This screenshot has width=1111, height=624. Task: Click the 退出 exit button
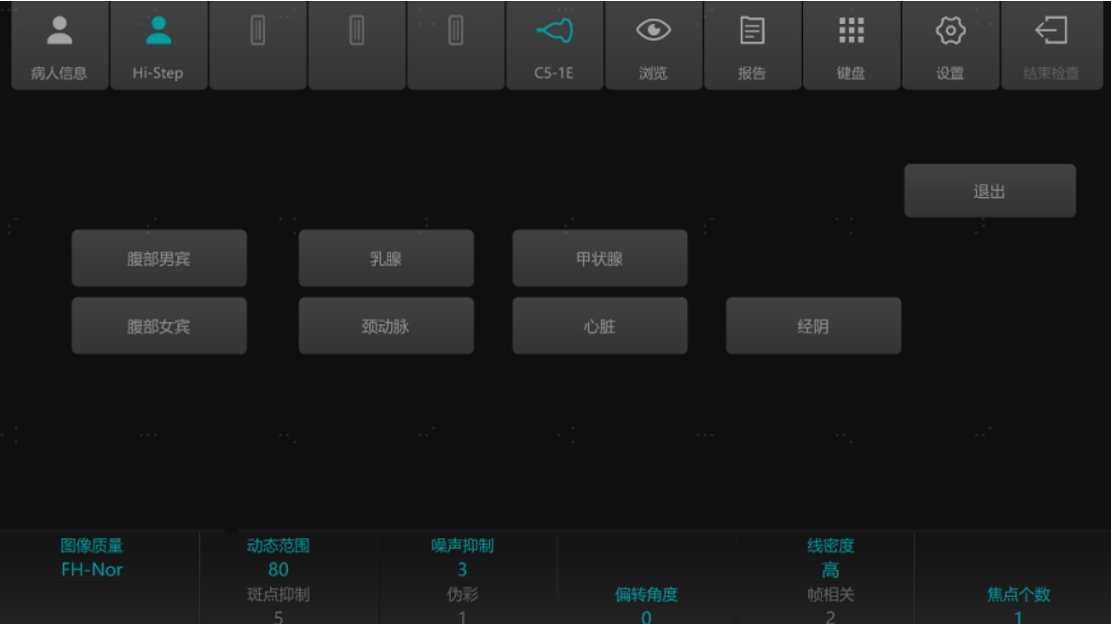989,191
